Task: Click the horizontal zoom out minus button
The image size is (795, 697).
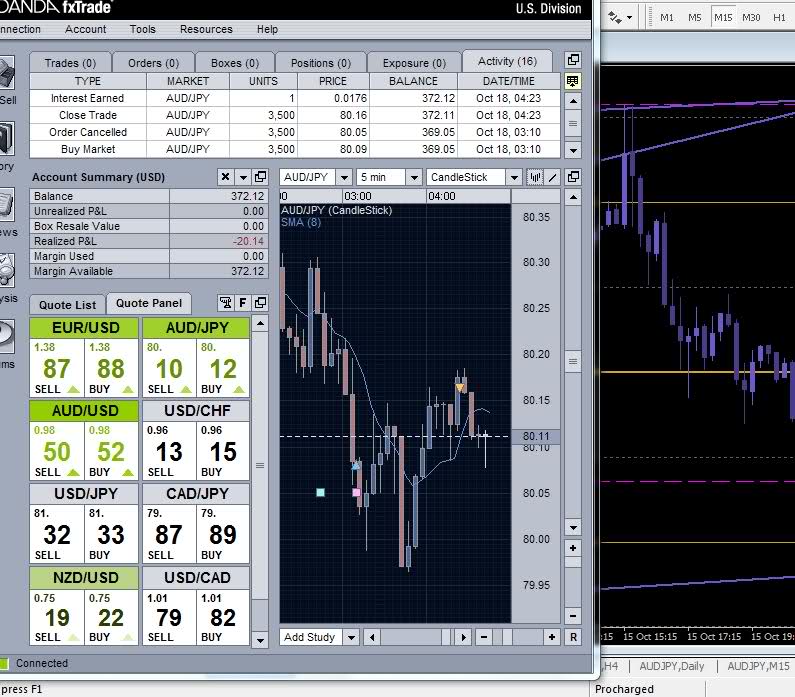Action: 484,637
